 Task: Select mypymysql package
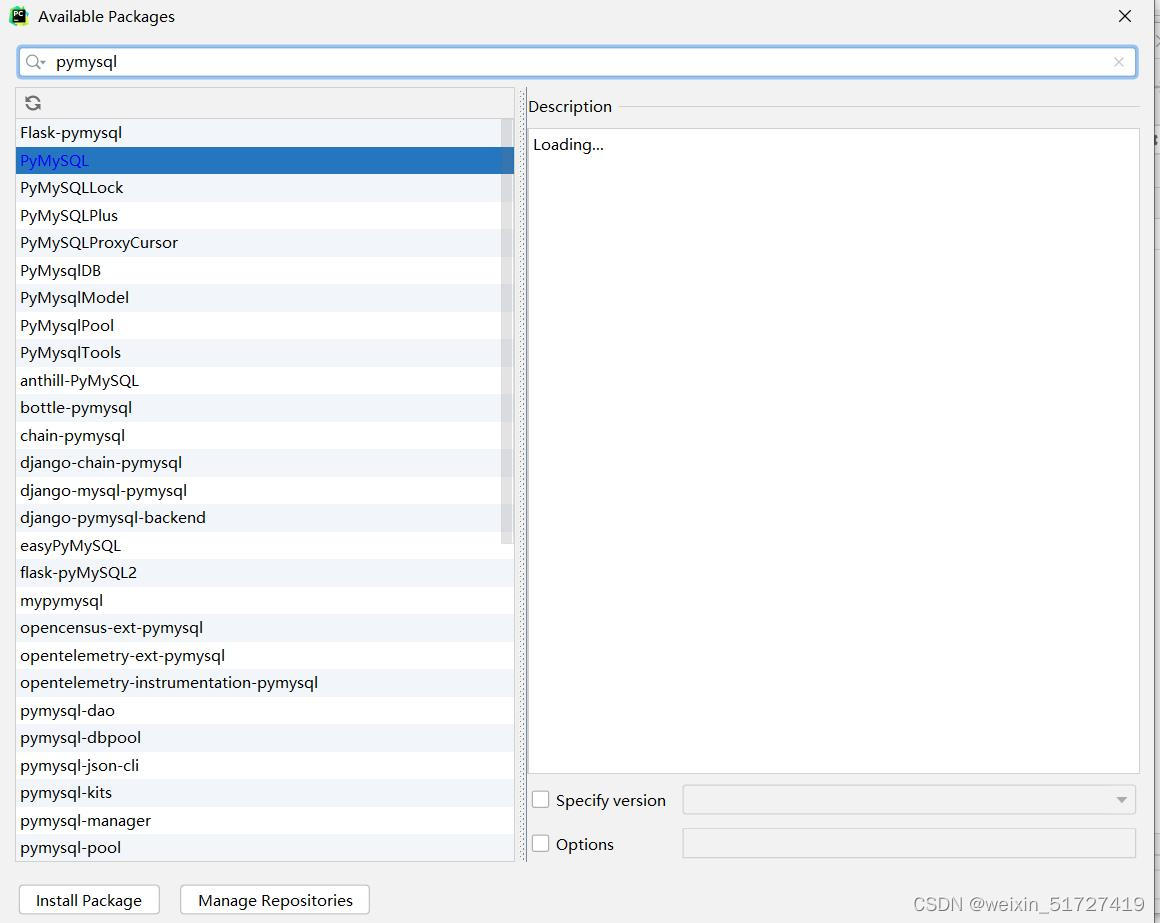[x=265, y=601]
